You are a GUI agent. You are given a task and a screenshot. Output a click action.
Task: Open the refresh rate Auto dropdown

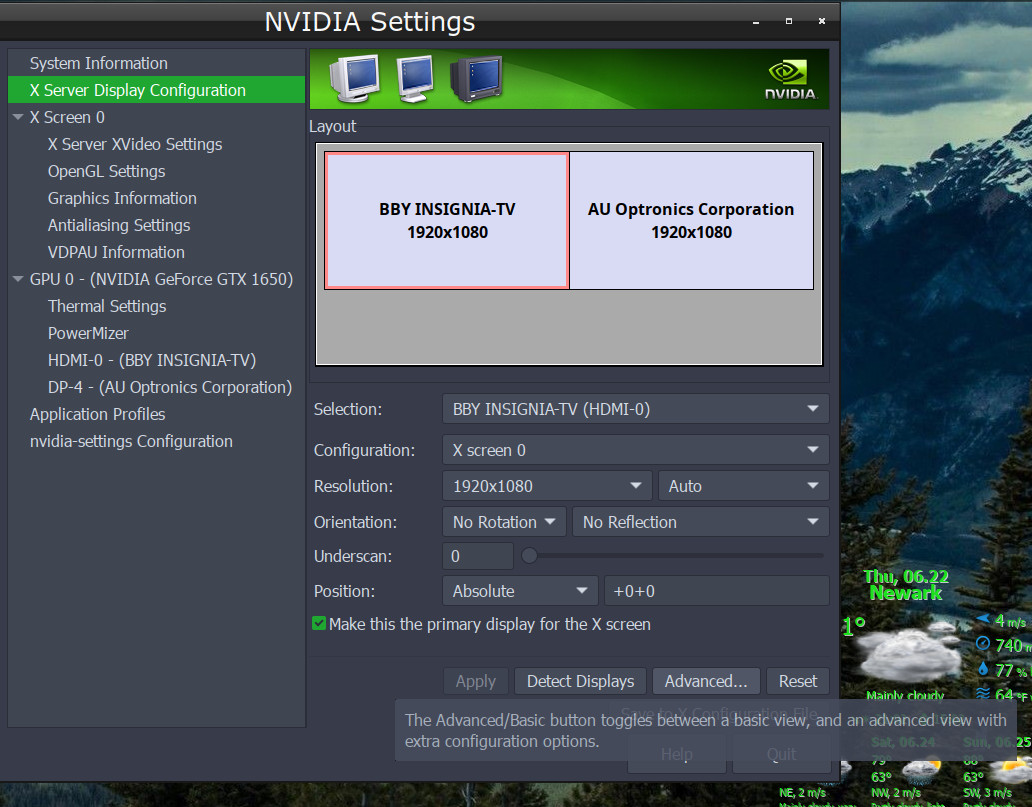tap(743, 486)
